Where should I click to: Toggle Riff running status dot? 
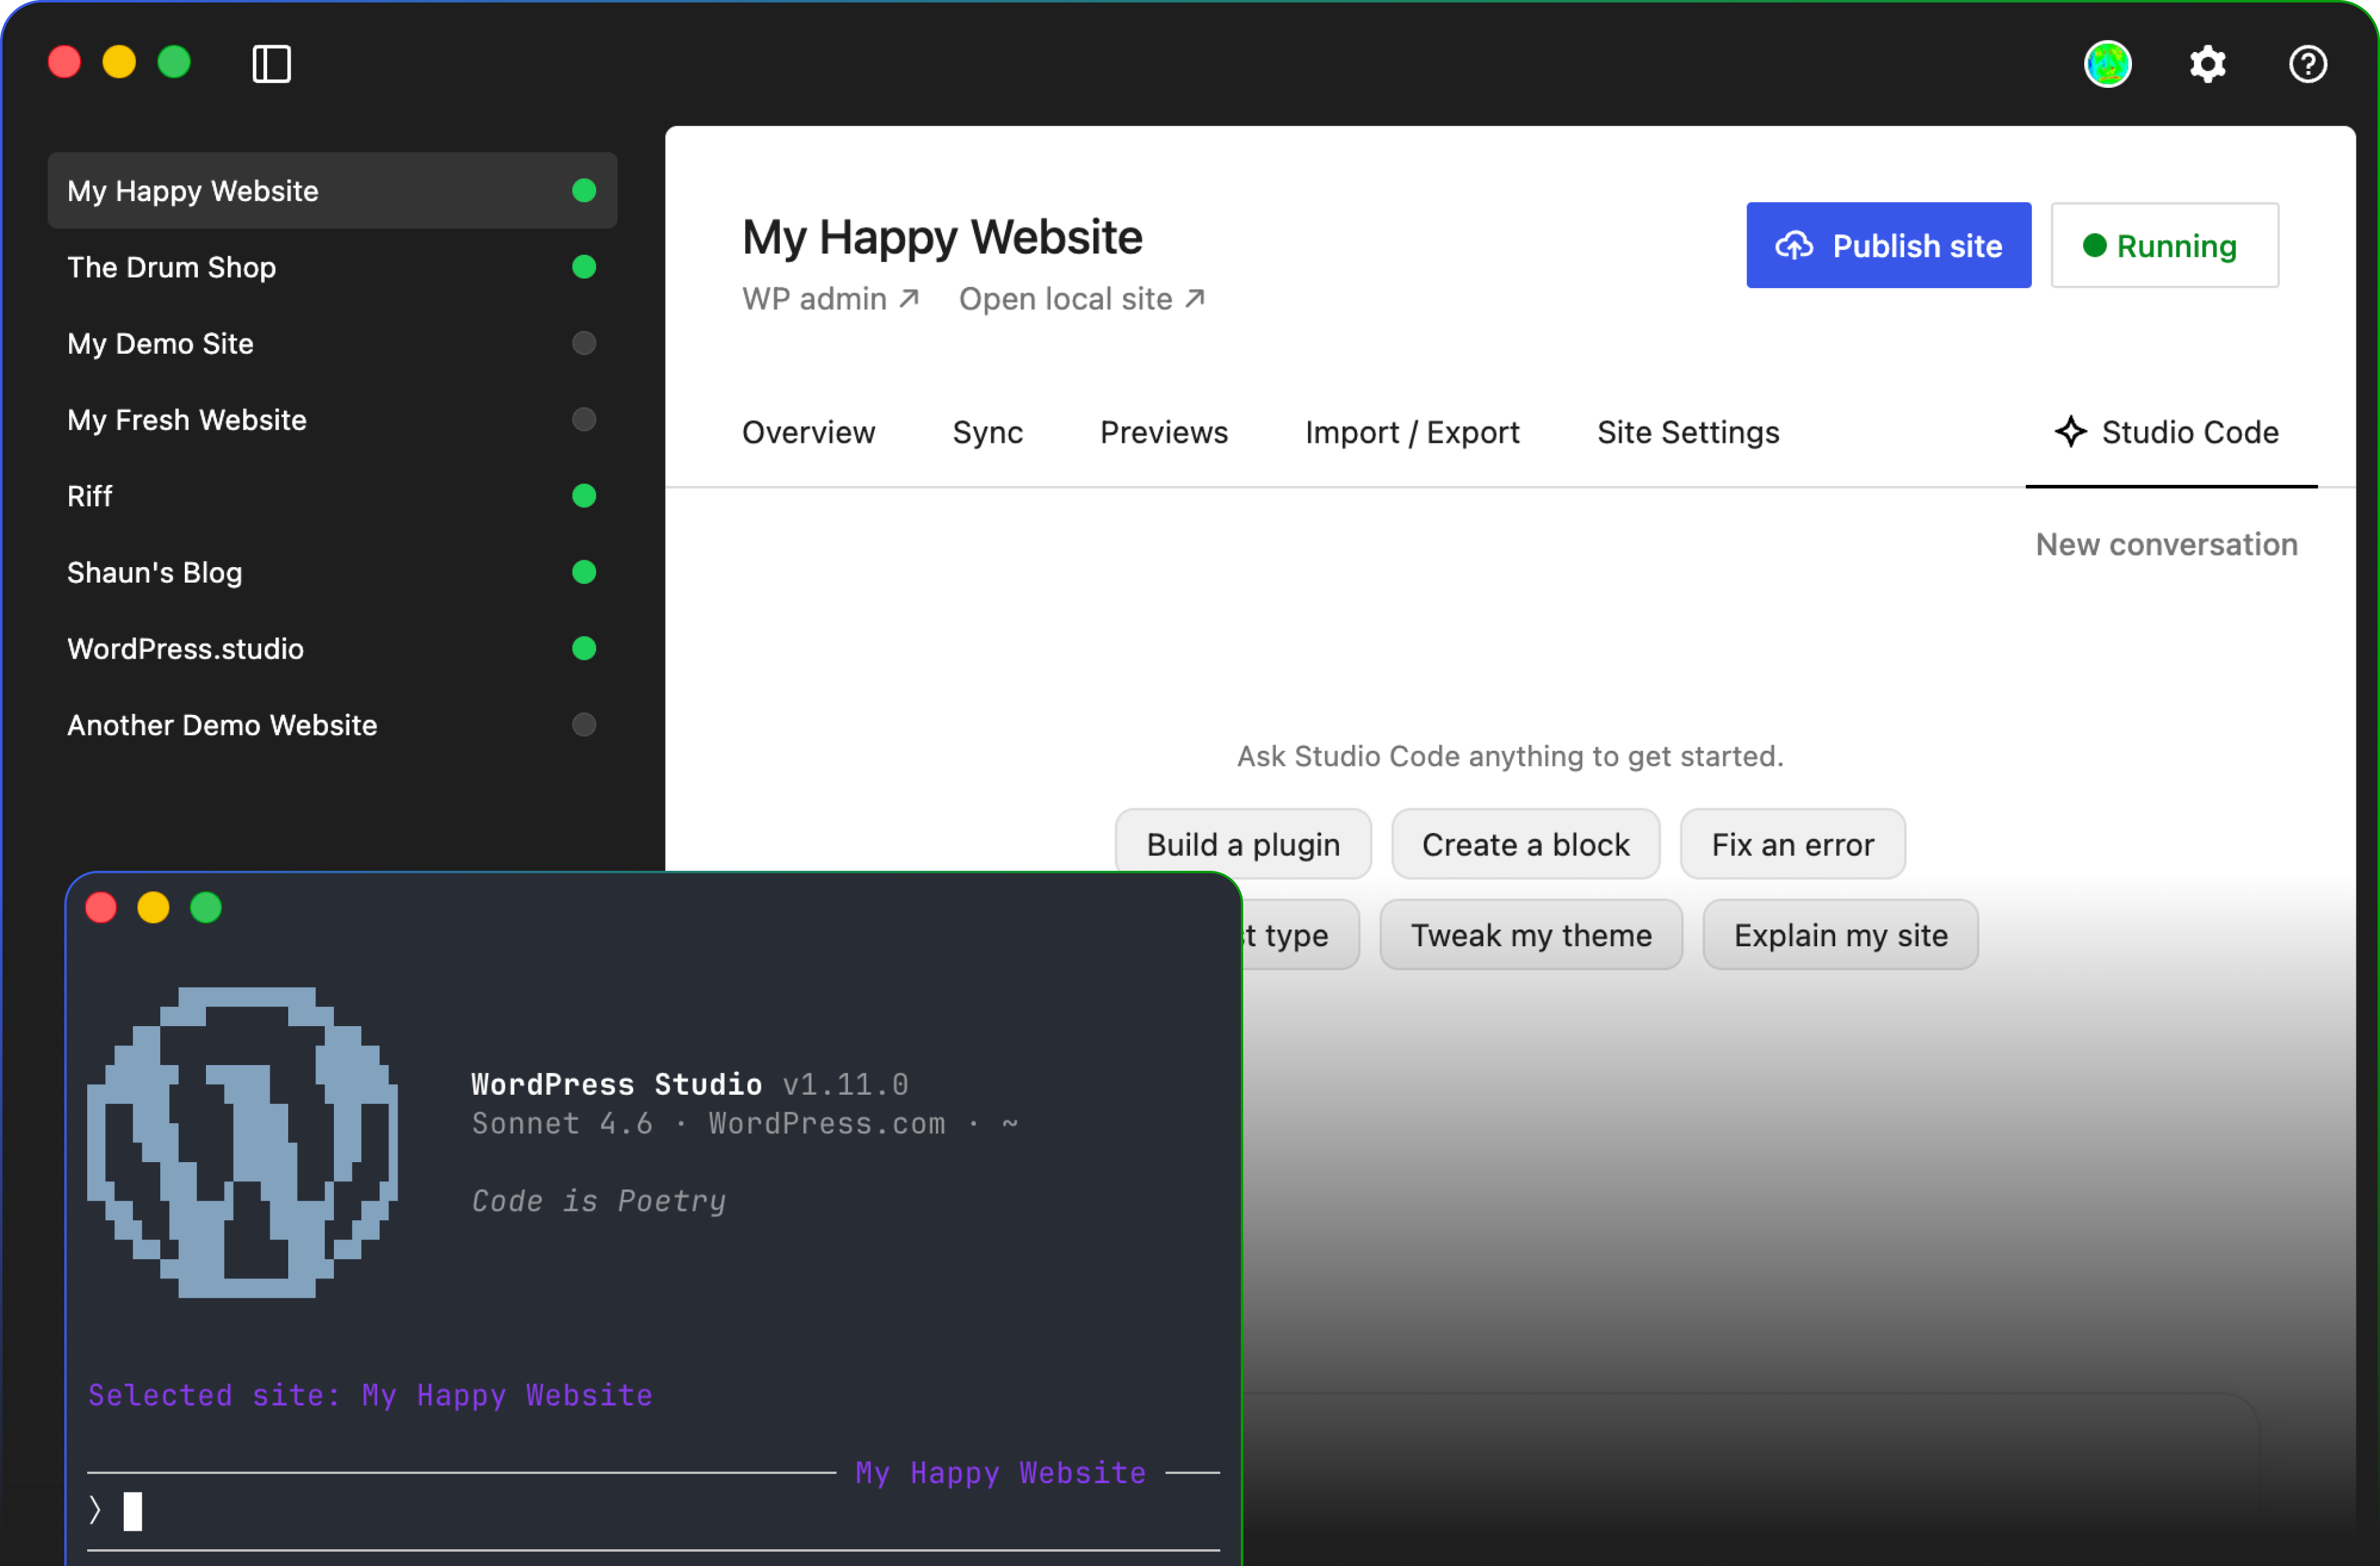click(x=584, y=496)
